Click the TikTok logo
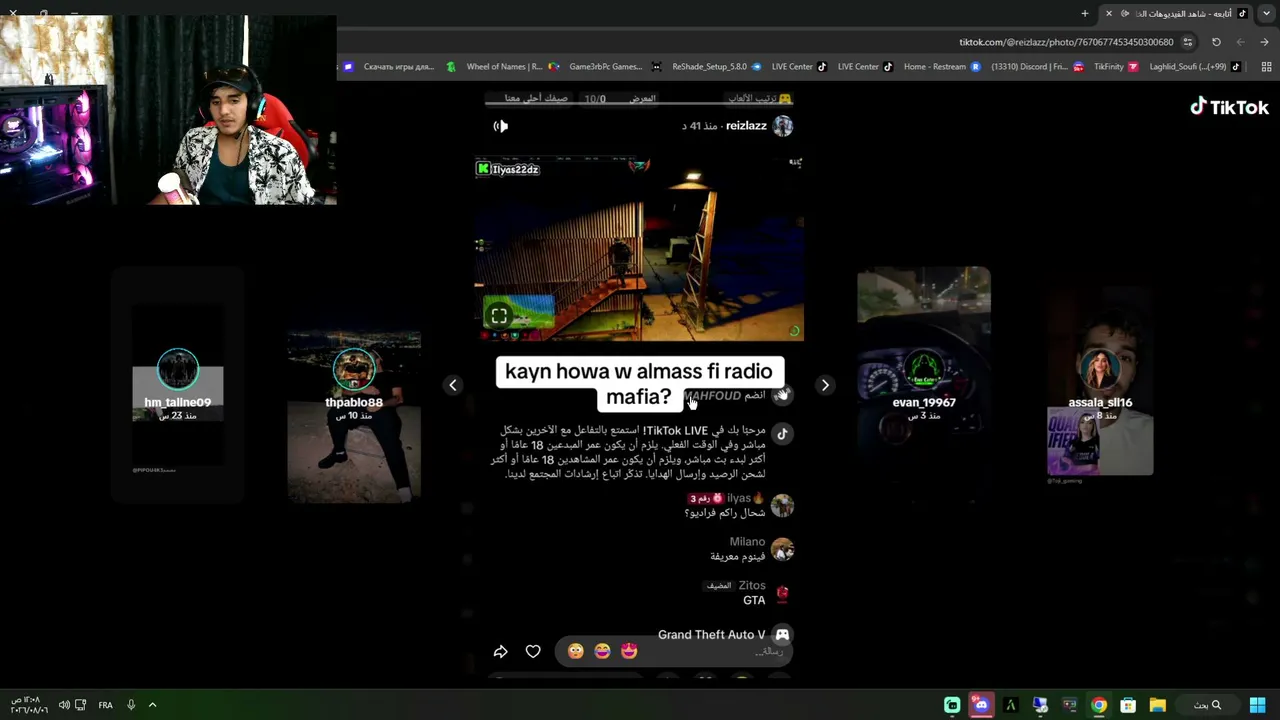1280x720 pixels. coord(1229,107)
